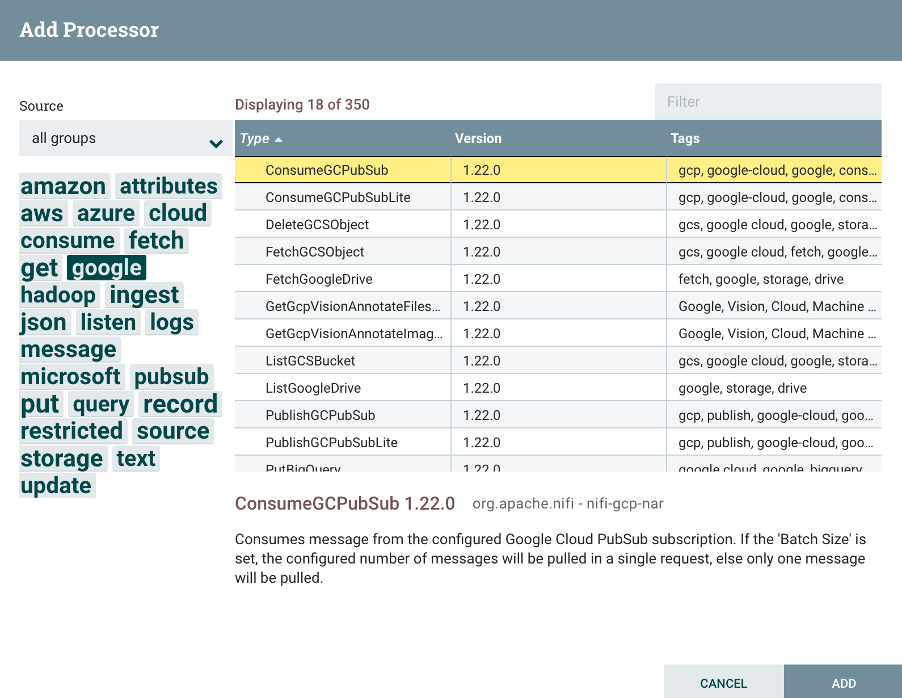Select the 'amazon' tag
The image size is (902, 698).
click(x=63, y=186)
